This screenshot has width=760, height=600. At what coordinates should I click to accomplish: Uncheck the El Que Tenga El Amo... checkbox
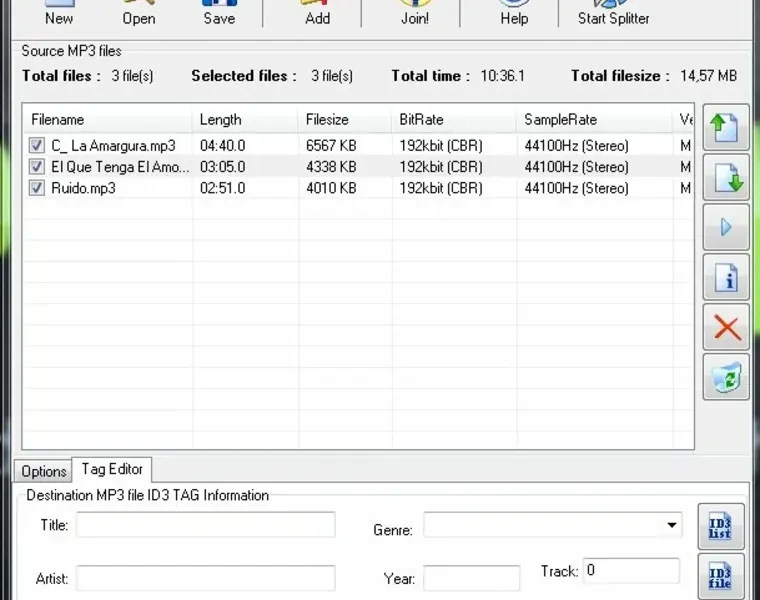pyautogui.click(x=37, y=167)
